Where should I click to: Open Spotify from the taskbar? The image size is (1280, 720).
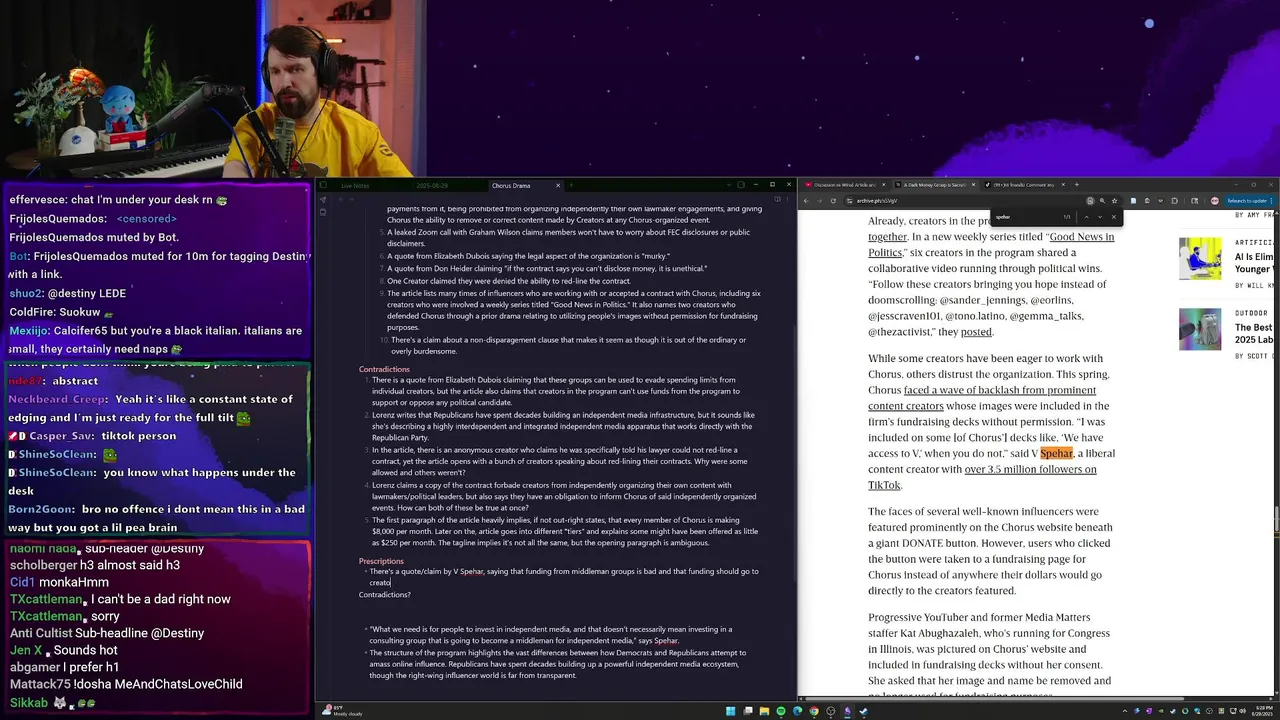781,711
